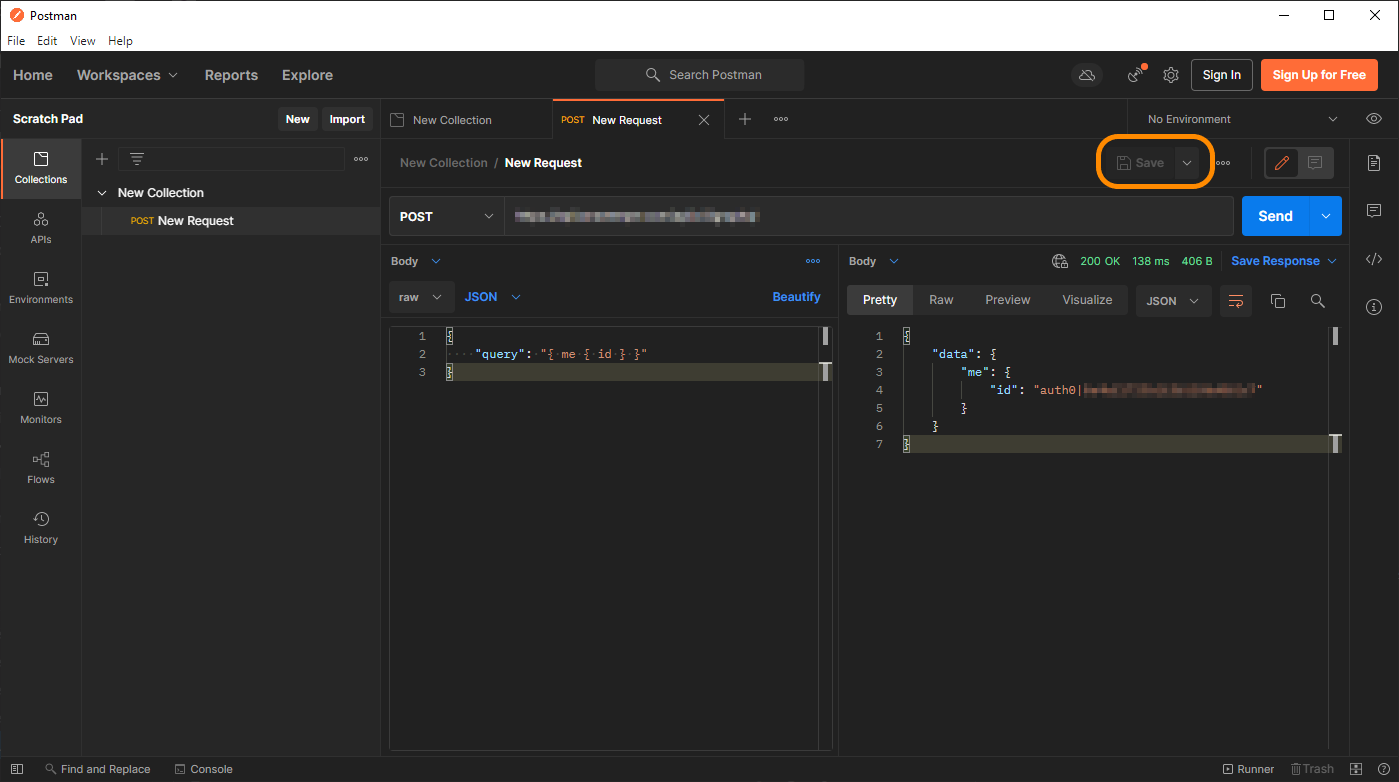
Task: Close the New Request tab
Action: (704, 120)
